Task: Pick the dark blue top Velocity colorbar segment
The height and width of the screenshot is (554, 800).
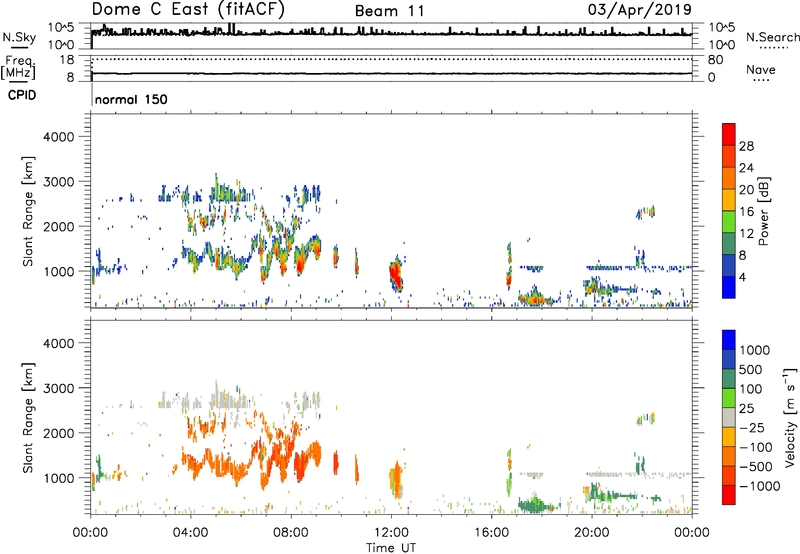Action: pyautogui.click(x=729, y=340)
